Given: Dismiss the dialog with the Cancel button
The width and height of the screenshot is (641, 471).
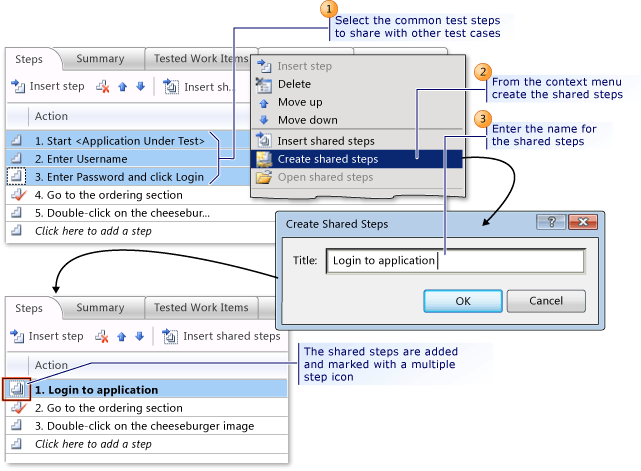Looking at the screenshot, I should click(x=546, y=300).
